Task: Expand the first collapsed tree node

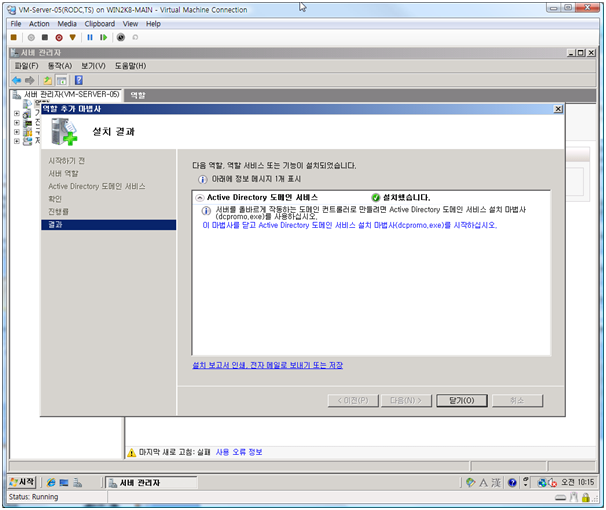Action: point(17,114)
